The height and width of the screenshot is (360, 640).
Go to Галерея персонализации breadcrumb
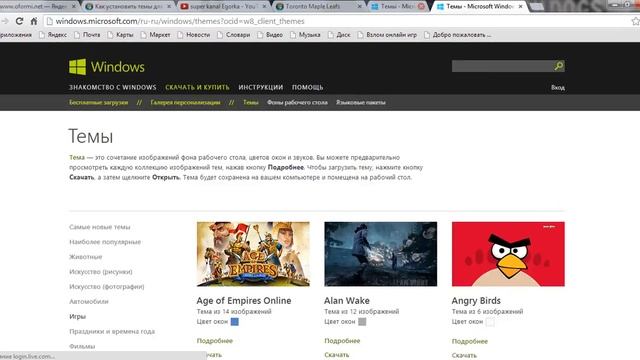pyautogui.click(x=185, y=102)
